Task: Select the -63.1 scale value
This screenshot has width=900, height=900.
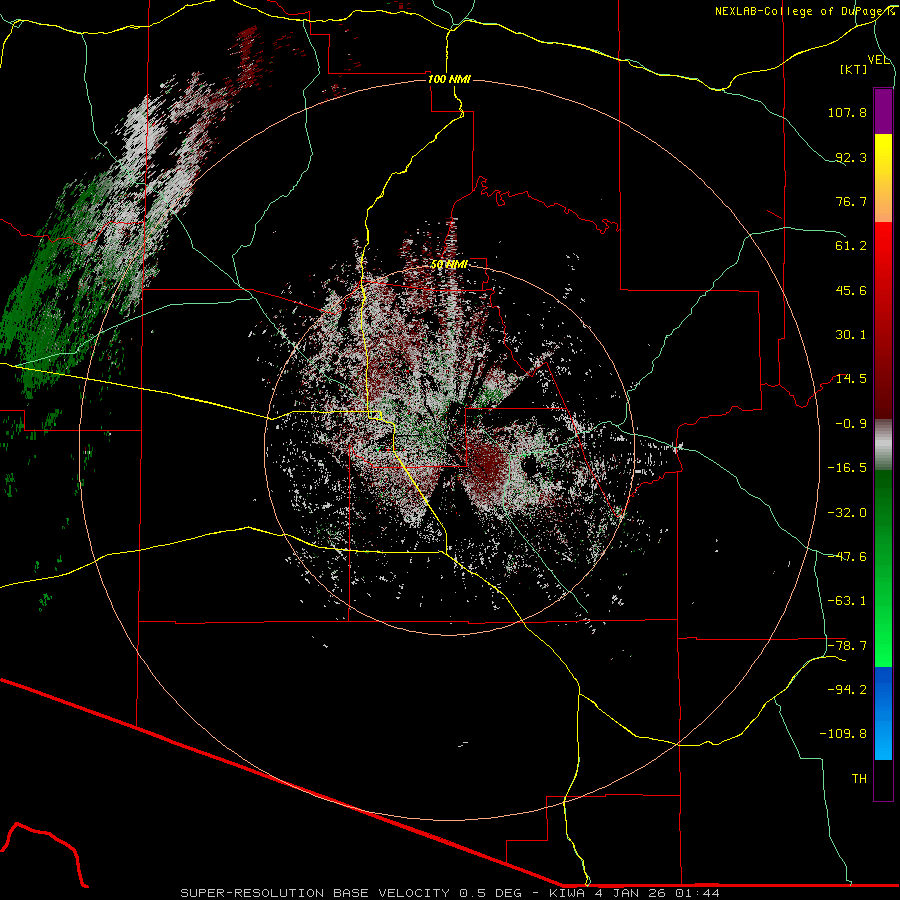Action: pos(847,601)
